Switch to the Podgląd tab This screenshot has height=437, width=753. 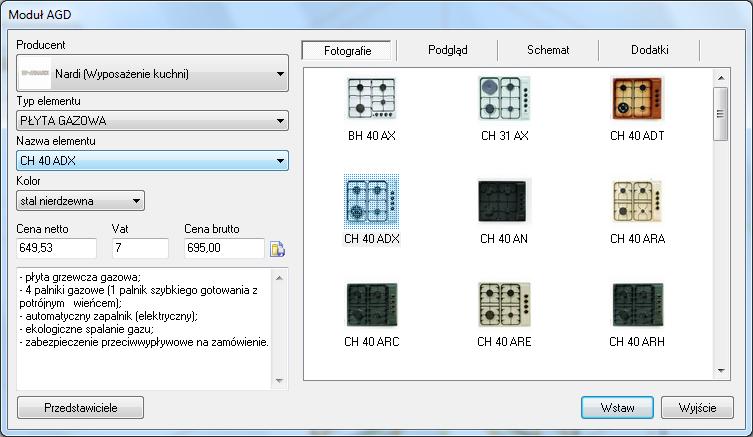[448, 50]
